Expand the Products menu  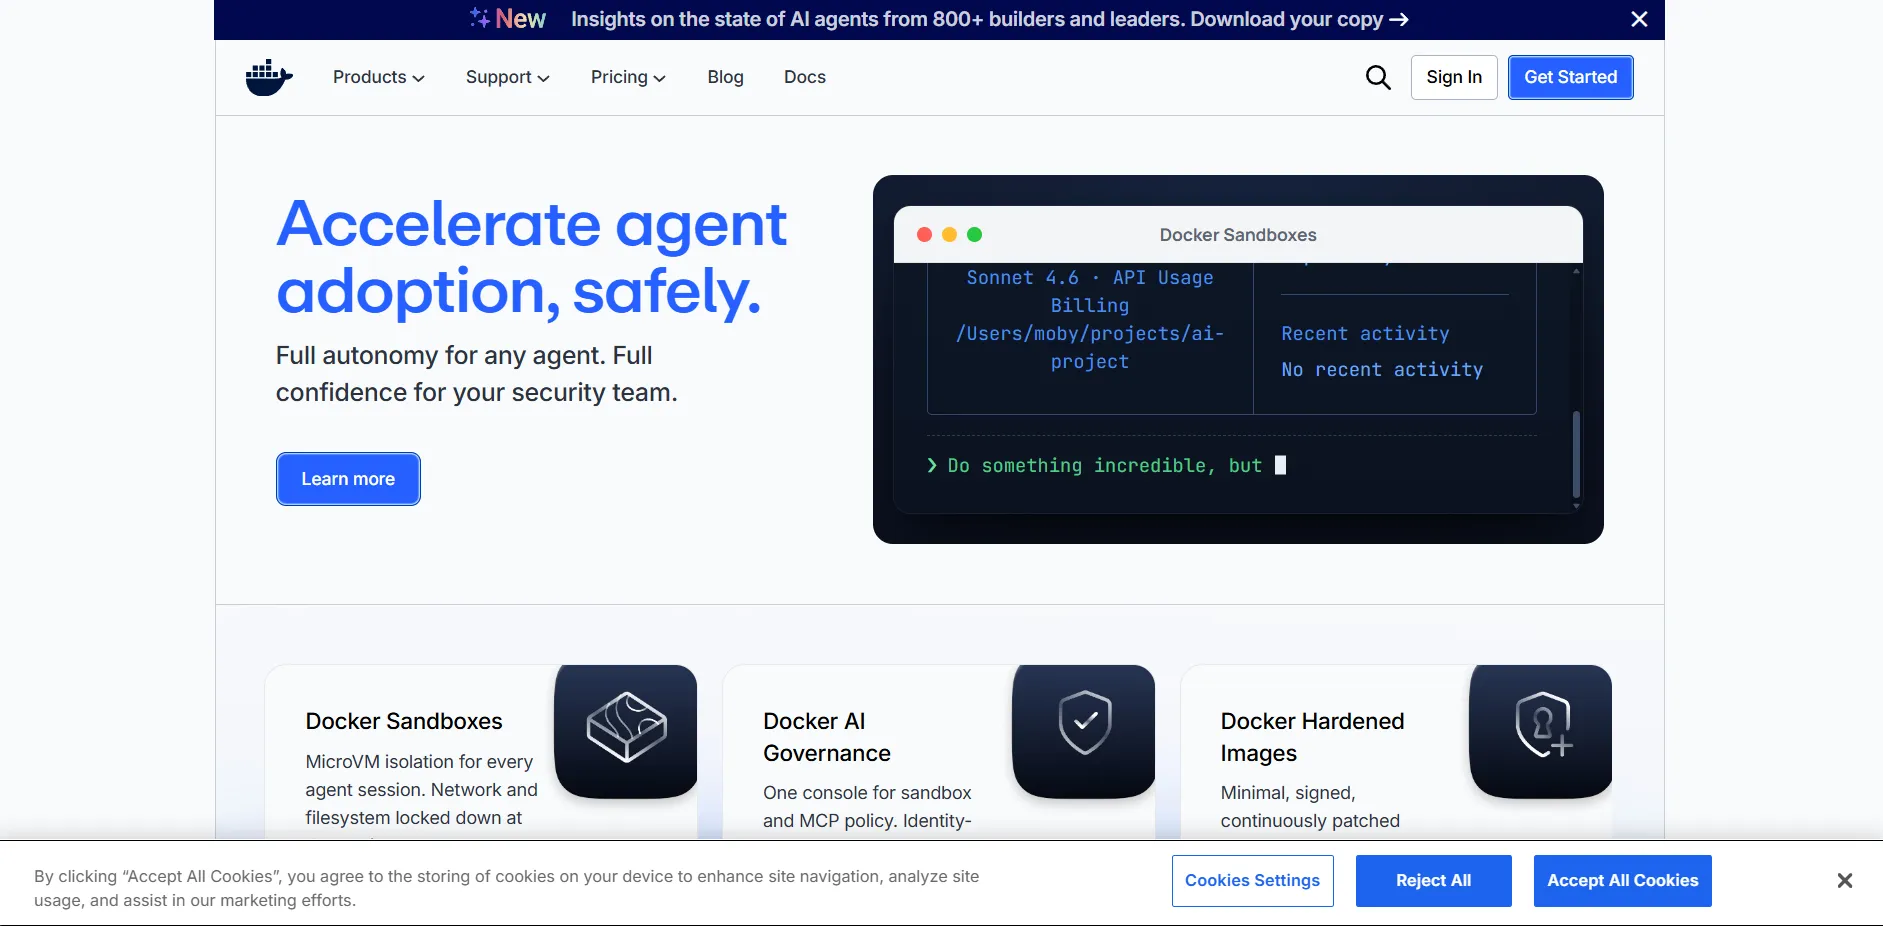click(x=378, y=77)
